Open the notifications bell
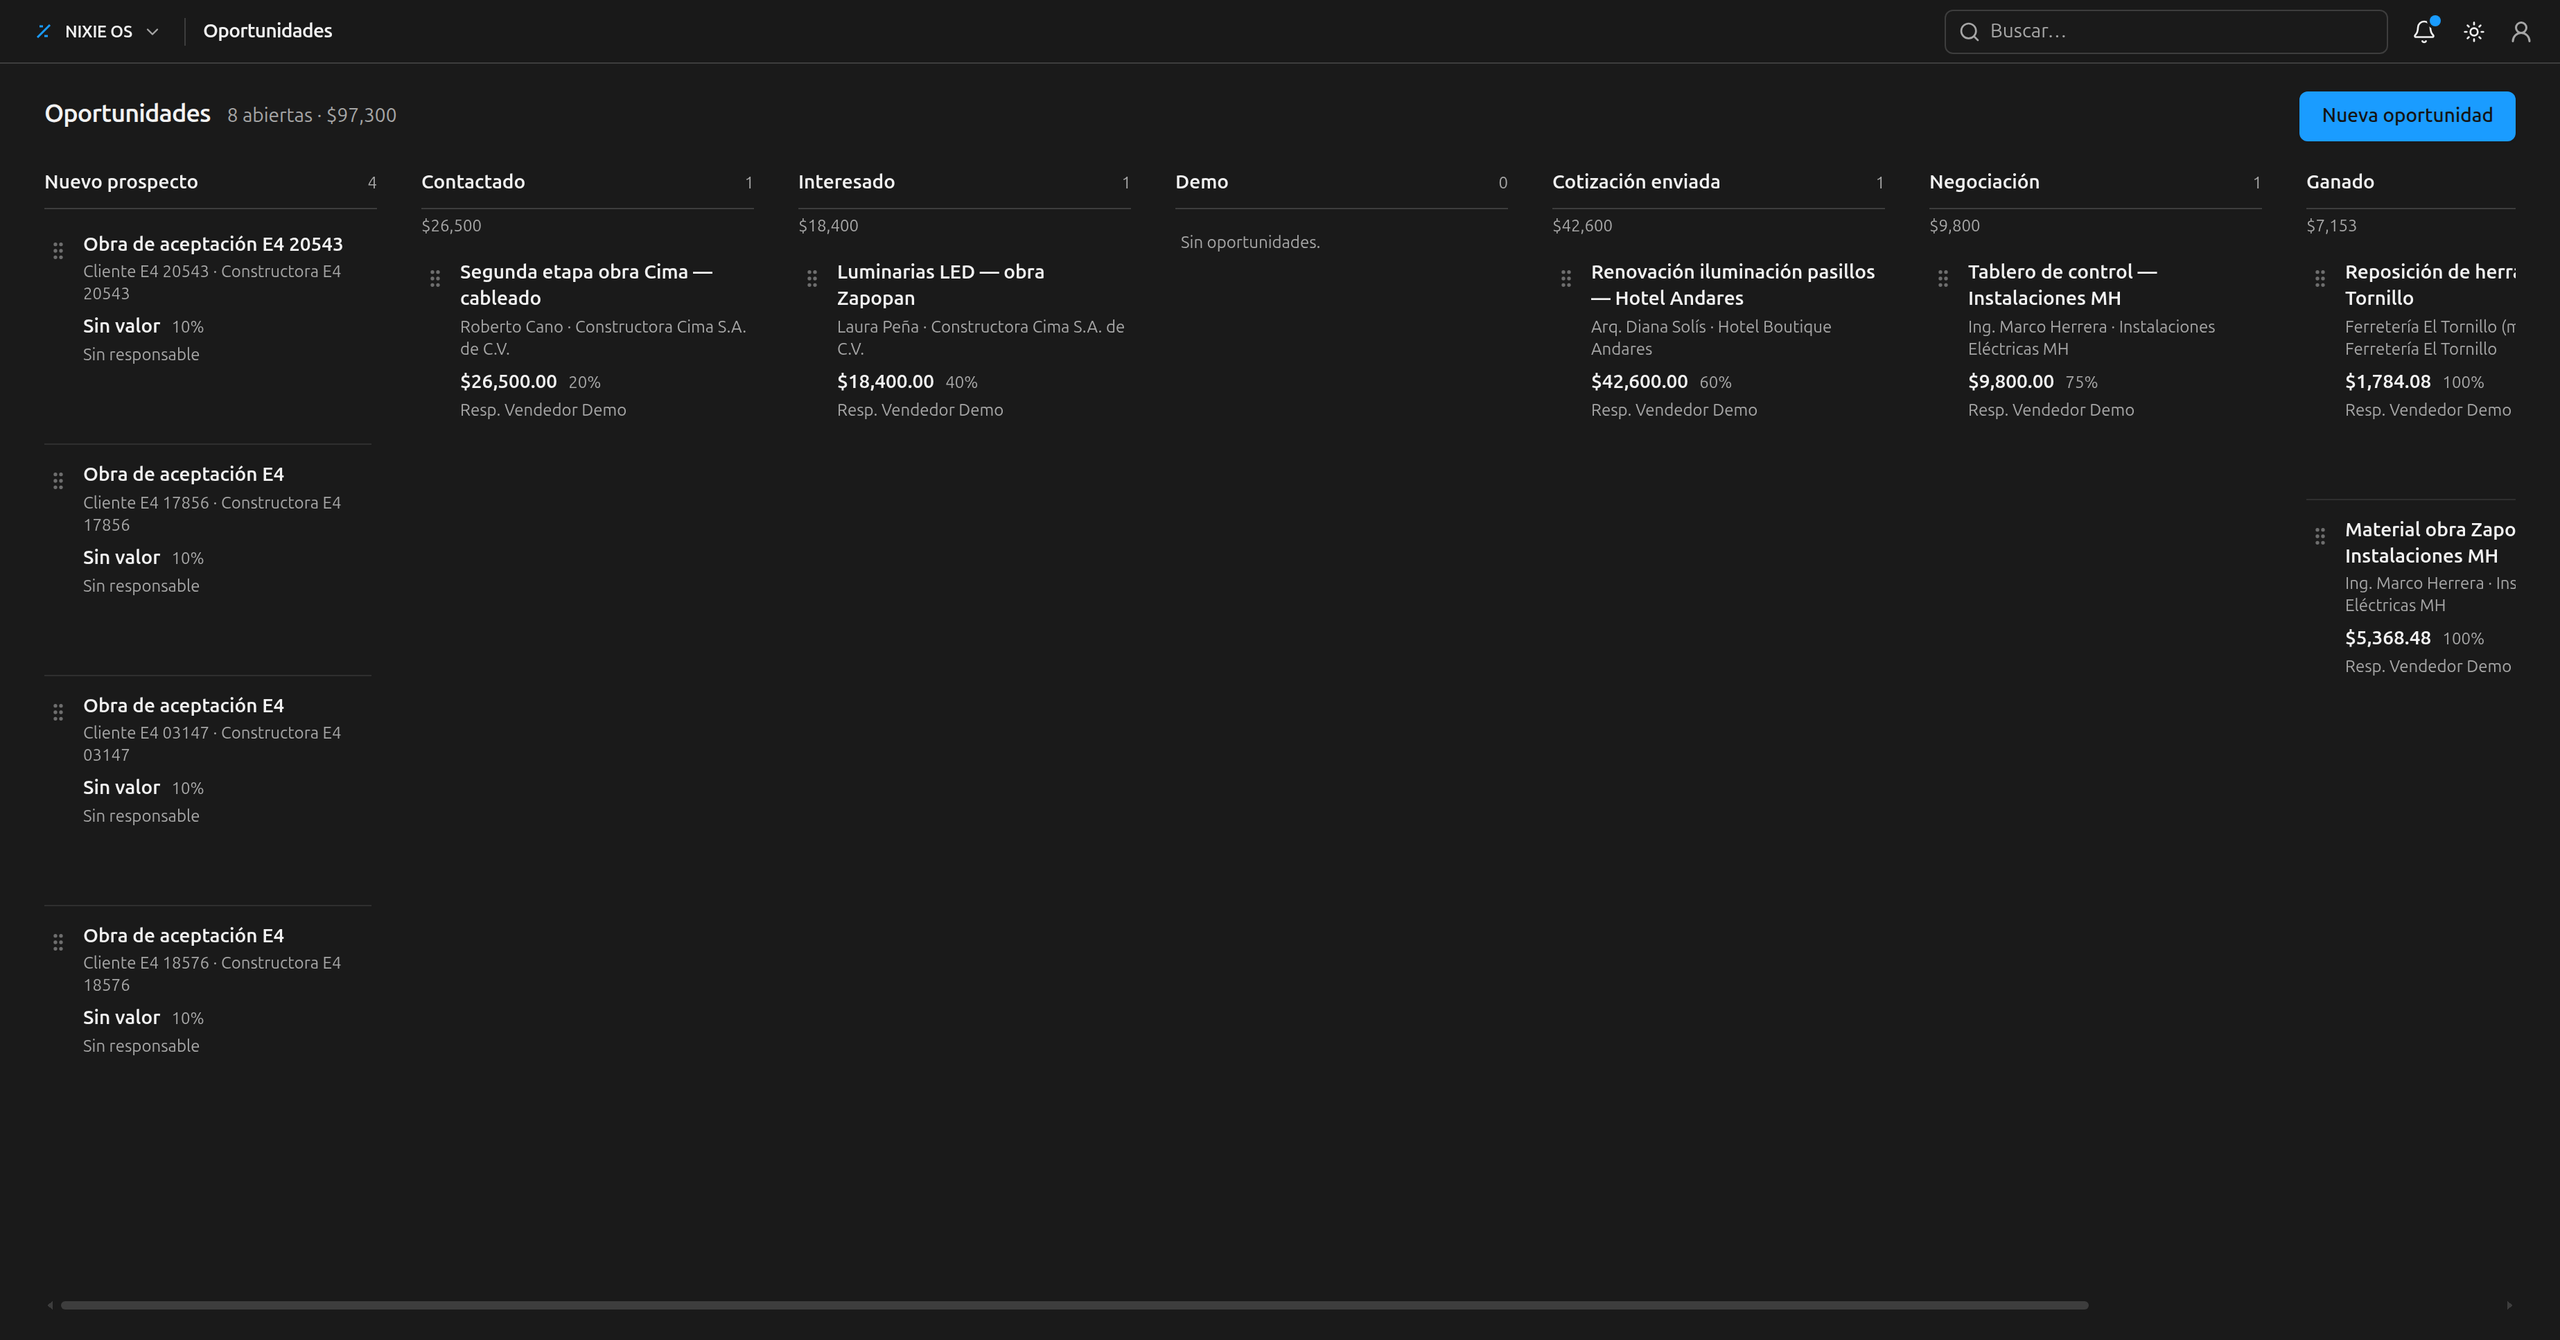Image resolution: width=2560 pixels, height=1340 pixels. point(2423,32)
